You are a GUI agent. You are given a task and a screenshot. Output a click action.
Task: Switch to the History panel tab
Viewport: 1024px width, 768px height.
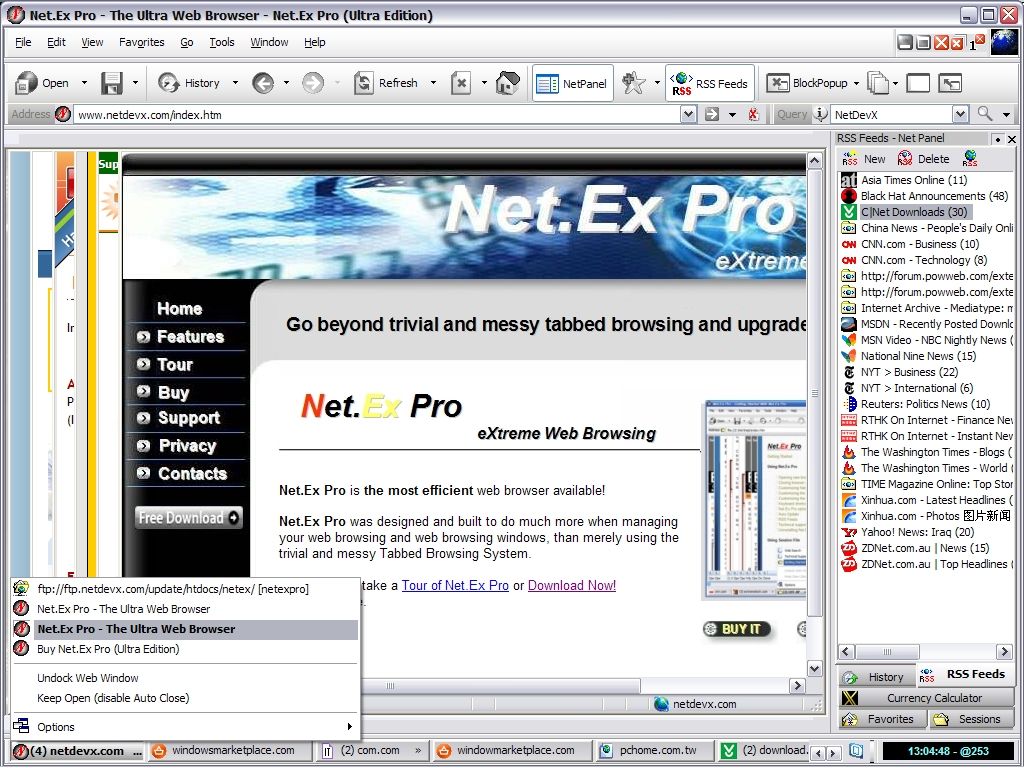point(877,677)
